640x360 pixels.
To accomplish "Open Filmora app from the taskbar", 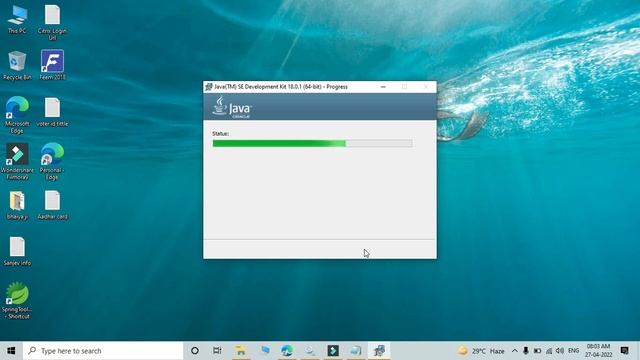I will pyautogui.click(x=333, y=351).
